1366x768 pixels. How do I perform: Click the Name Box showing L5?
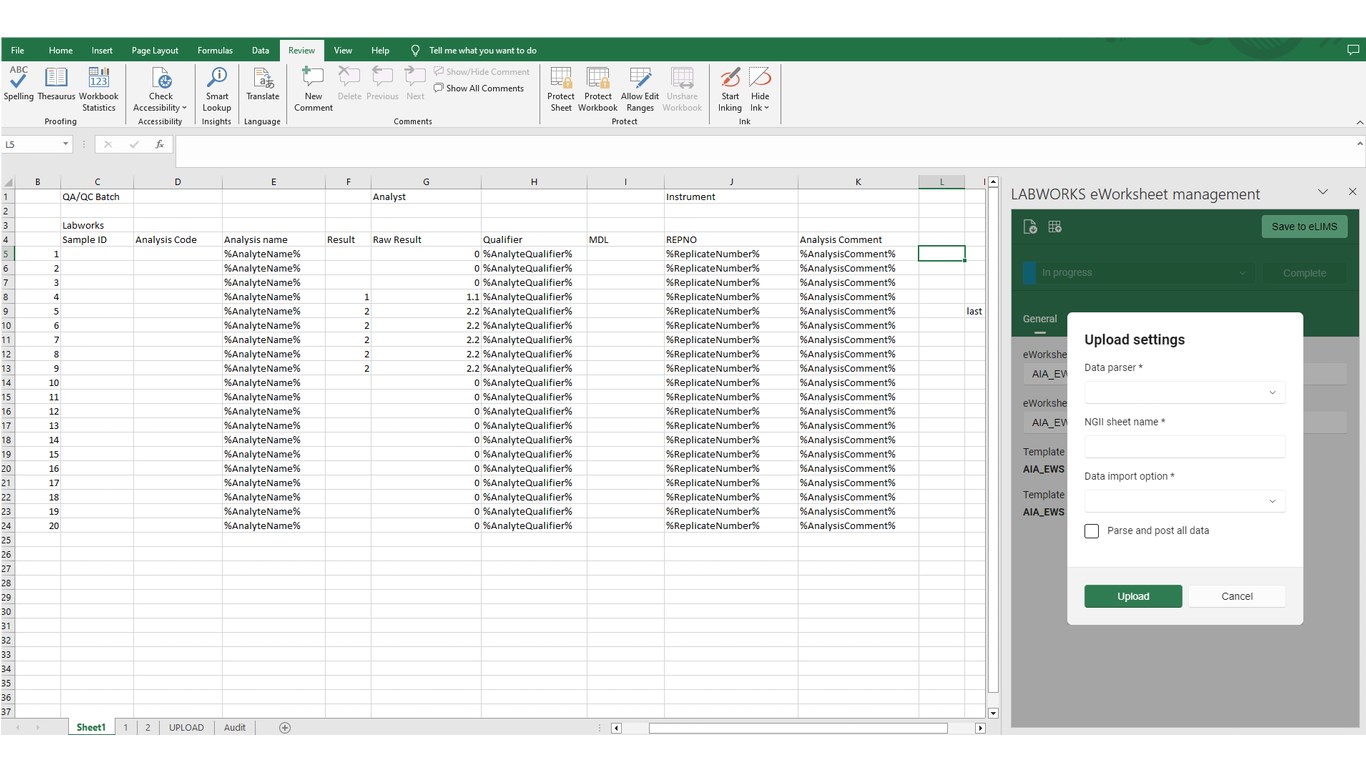(31, 144)
